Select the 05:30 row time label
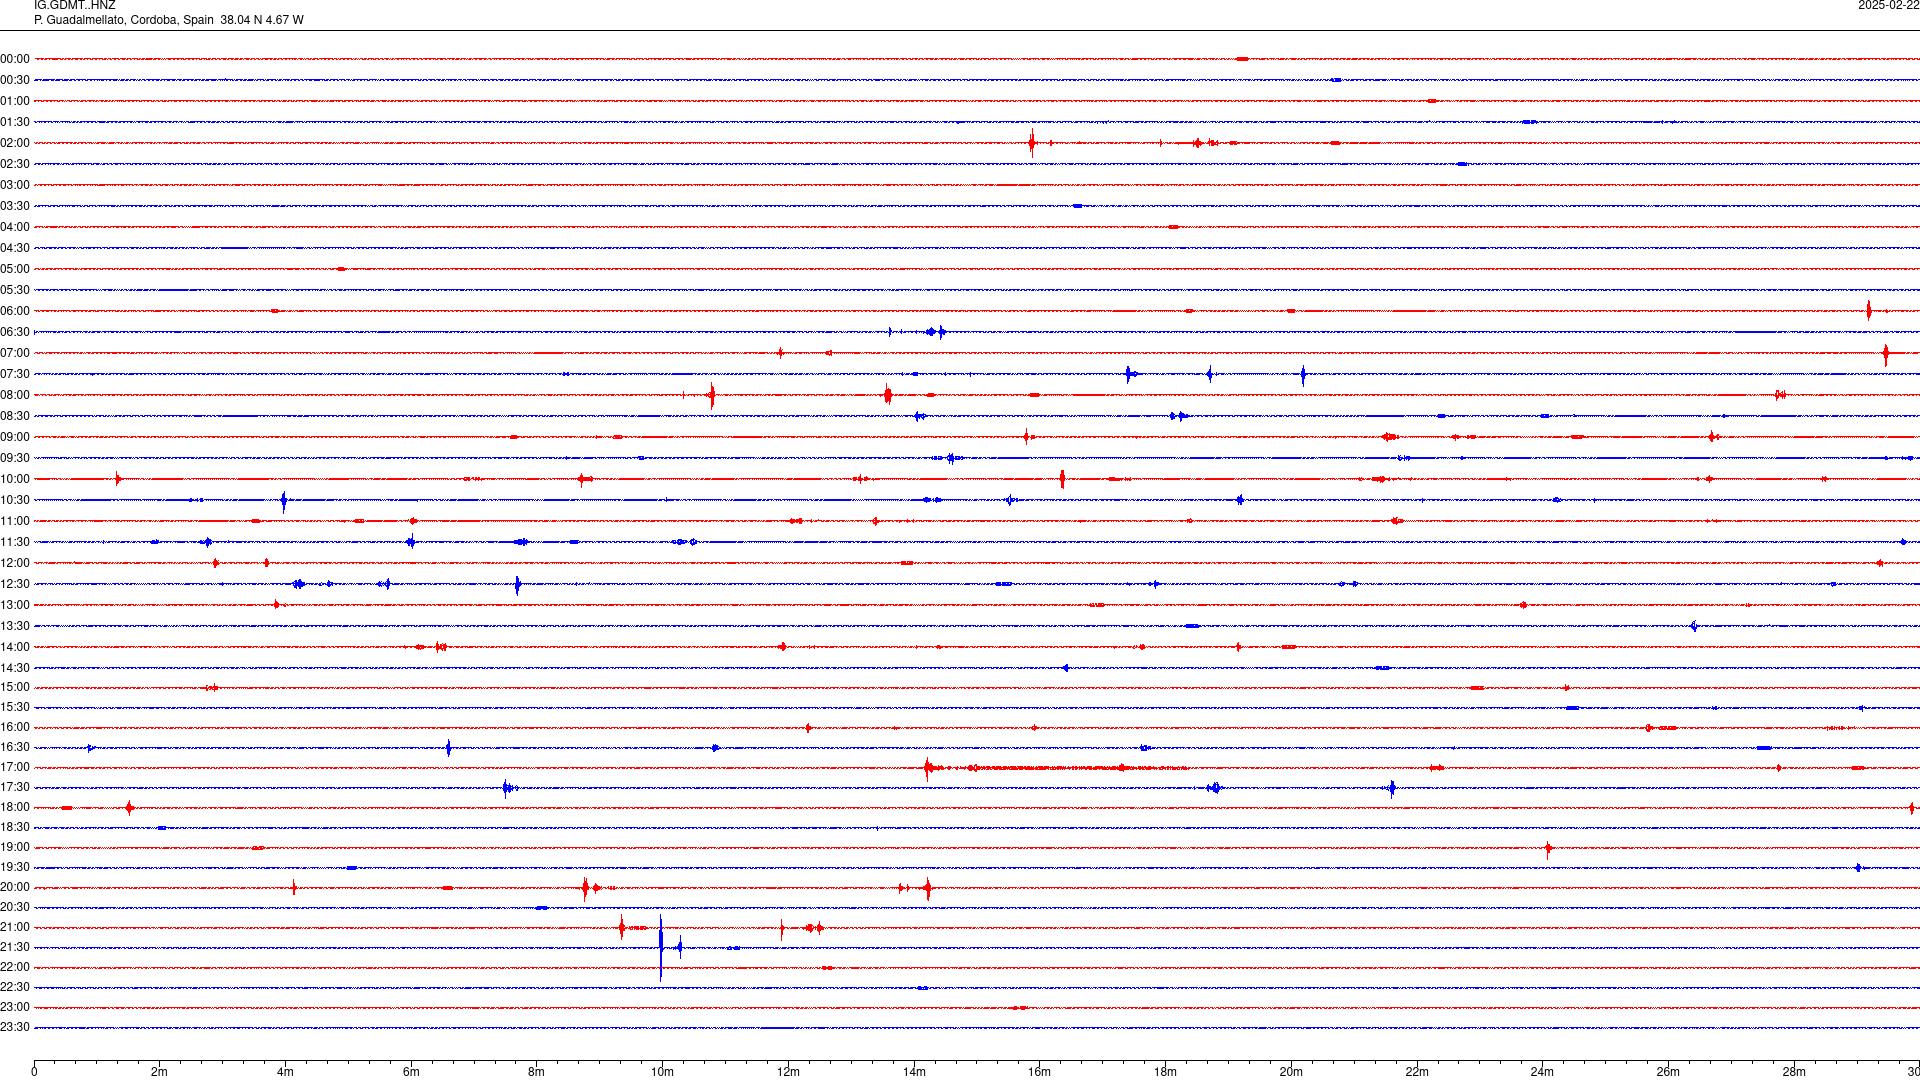This screenshot has width=1920, height=1080. [15, 290]
